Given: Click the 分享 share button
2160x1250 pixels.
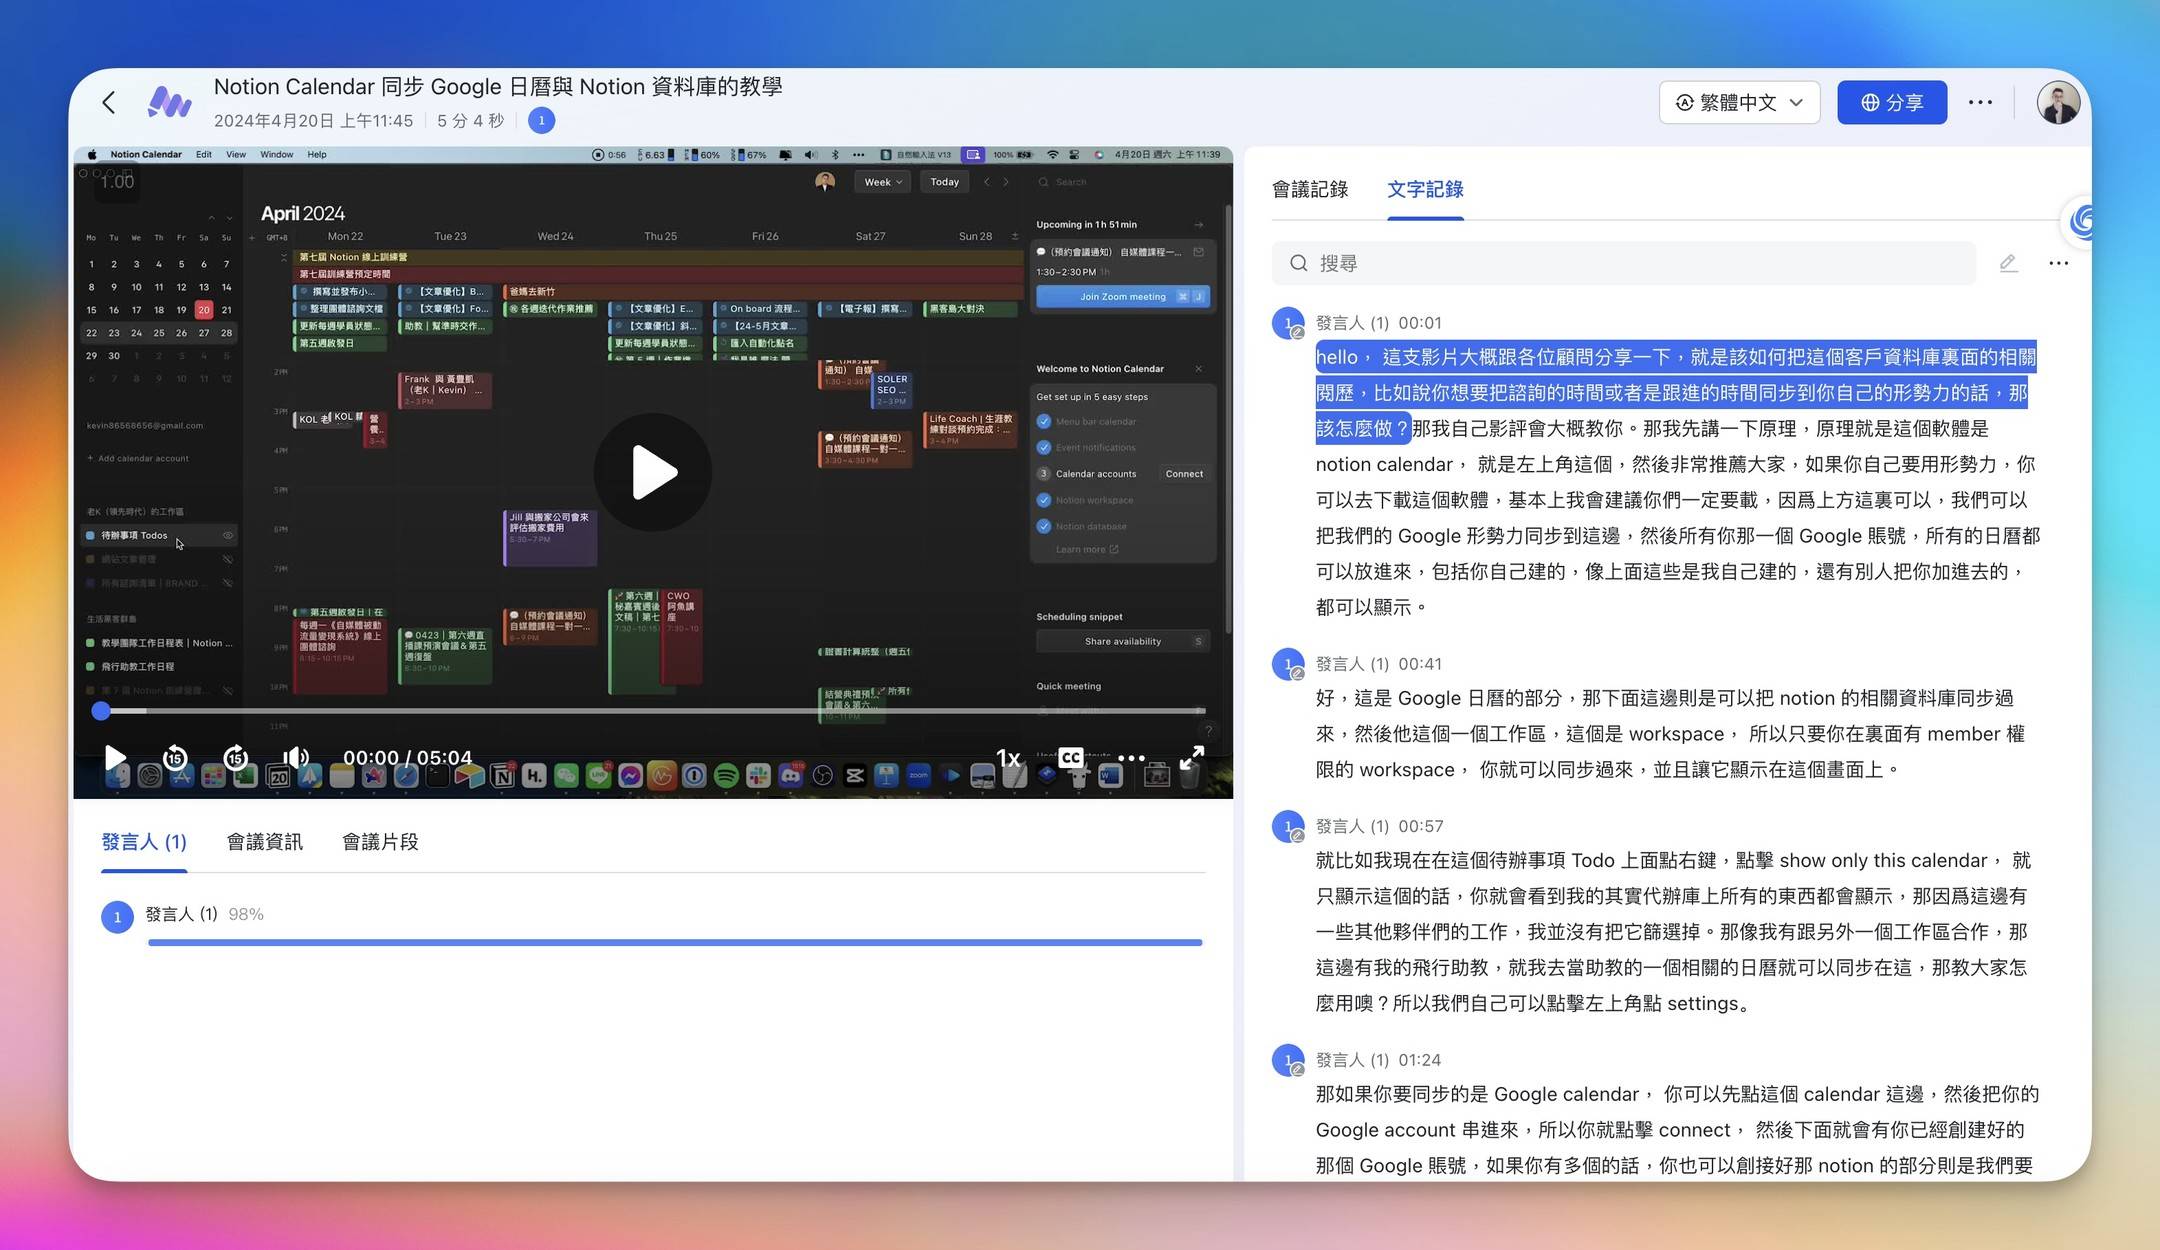Looking at the screenshot, I should pos(1891,102).
